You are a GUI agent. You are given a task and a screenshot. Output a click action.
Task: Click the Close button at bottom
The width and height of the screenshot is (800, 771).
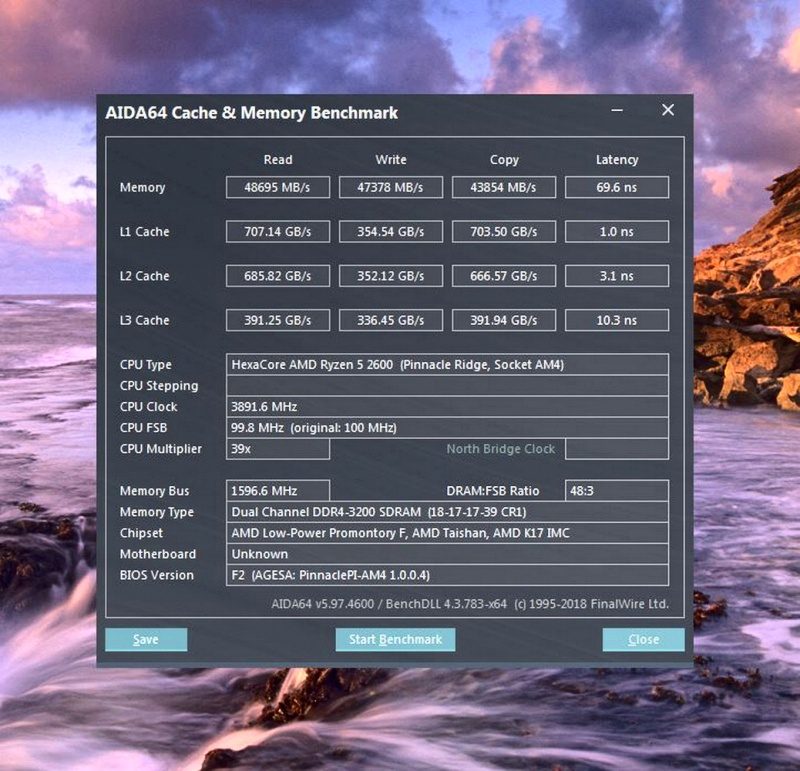[x=643, y=639]
